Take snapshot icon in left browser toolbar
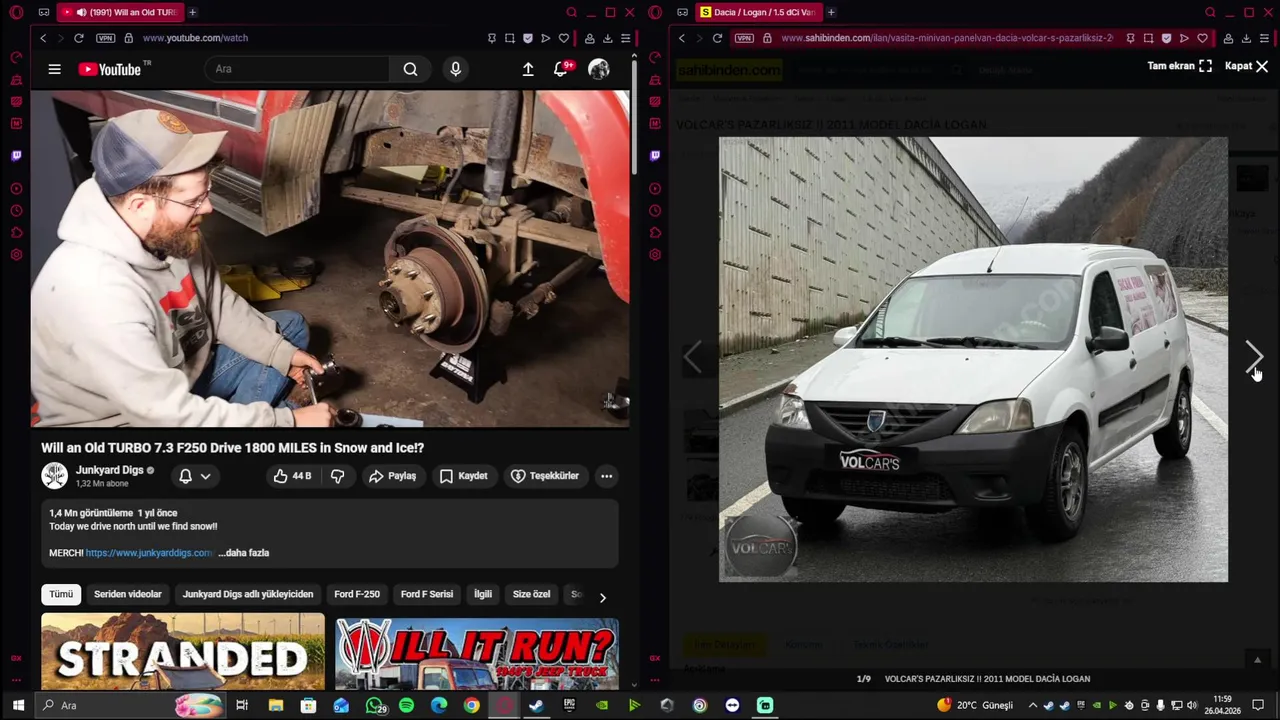Viewport: 1280px width, 720px height. tap(510, 38)
